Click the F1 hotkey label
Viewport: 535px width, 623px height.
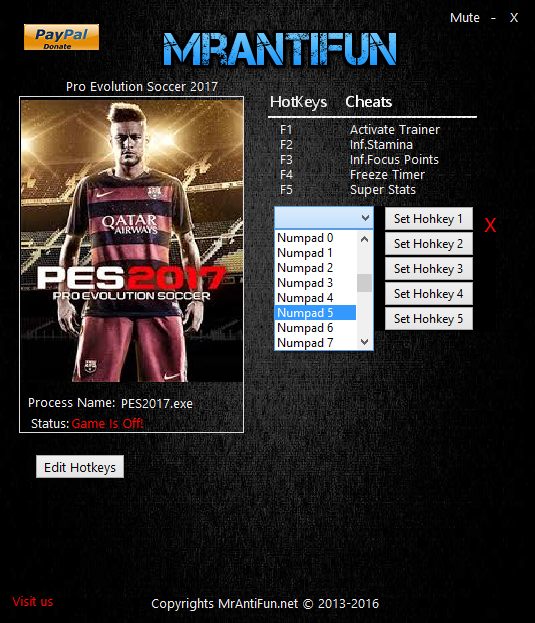(x=286, y=130)
